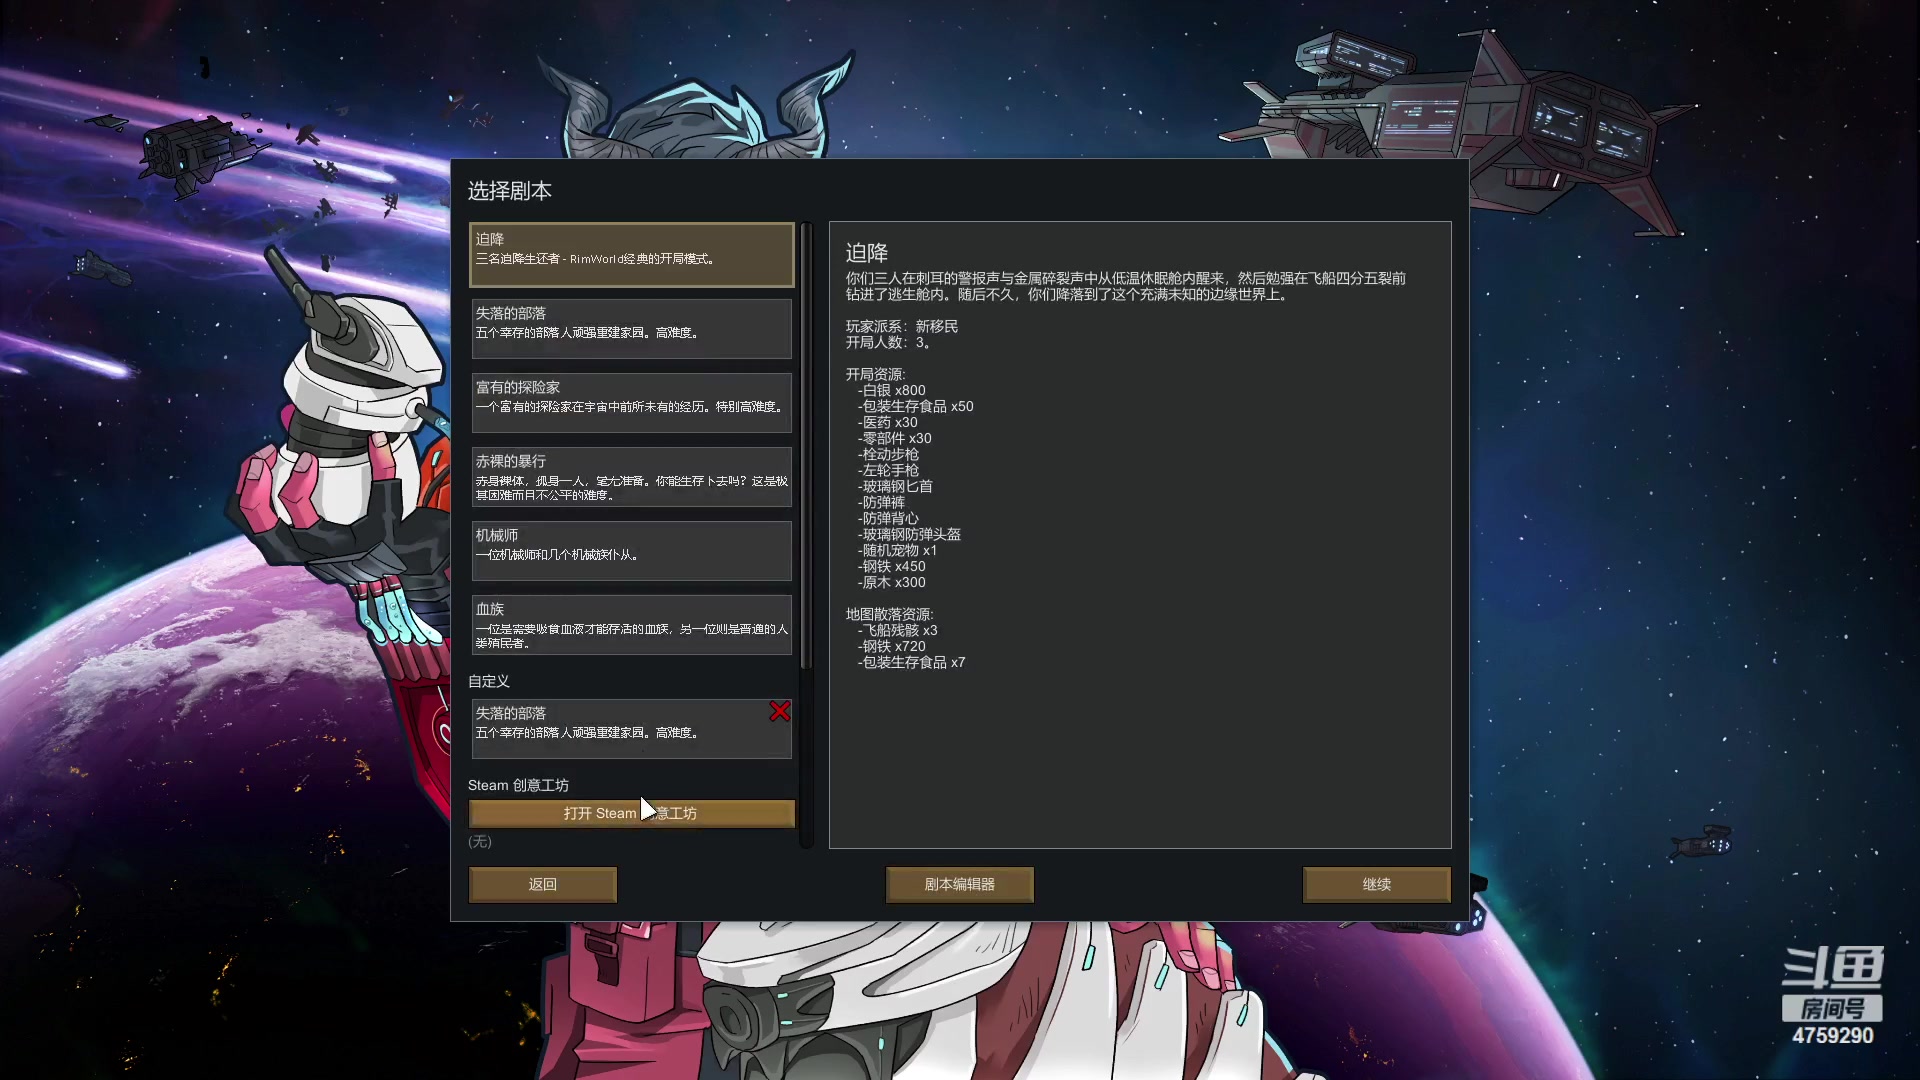The image size is (1920, 1080).
Task: Click the 开局资源 heading
Action: 876,374
